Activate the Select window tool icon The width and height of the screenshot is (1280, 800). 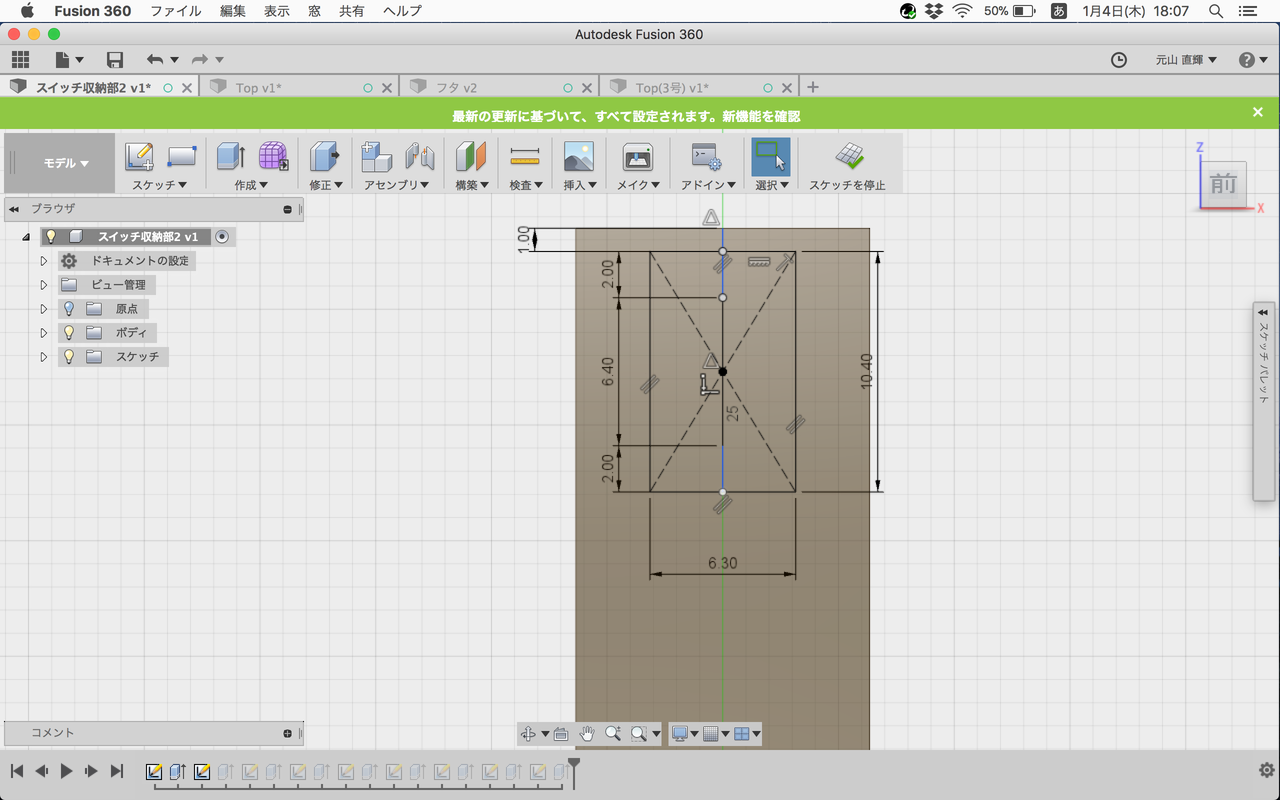pos(770,157)
